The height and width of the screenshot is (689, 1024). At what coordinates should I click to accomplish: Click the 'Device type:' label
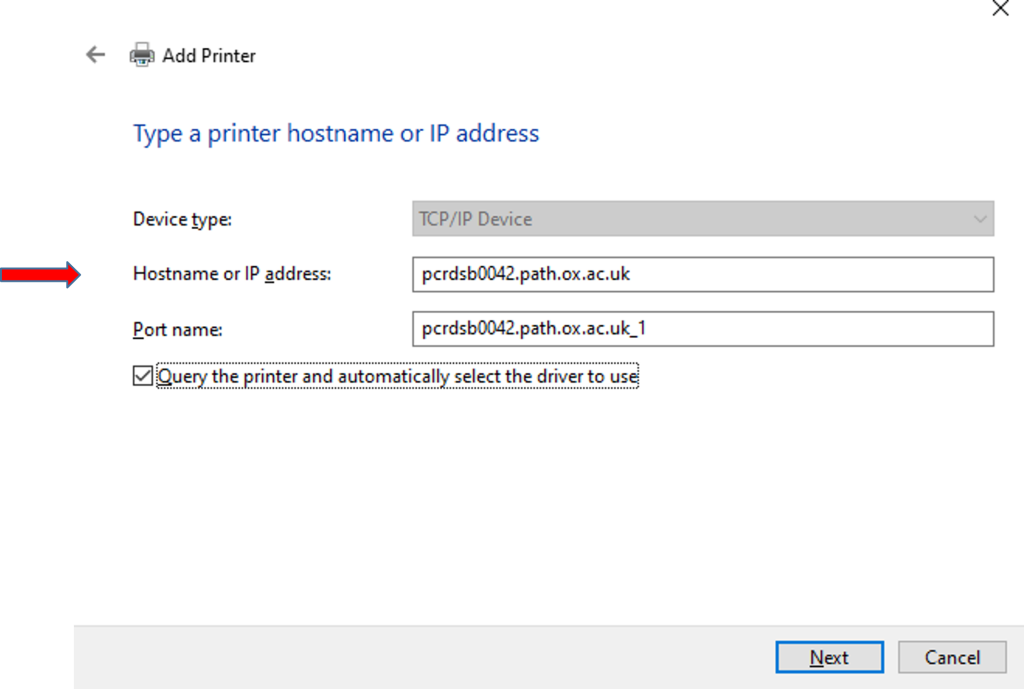[x=182, y=219]
